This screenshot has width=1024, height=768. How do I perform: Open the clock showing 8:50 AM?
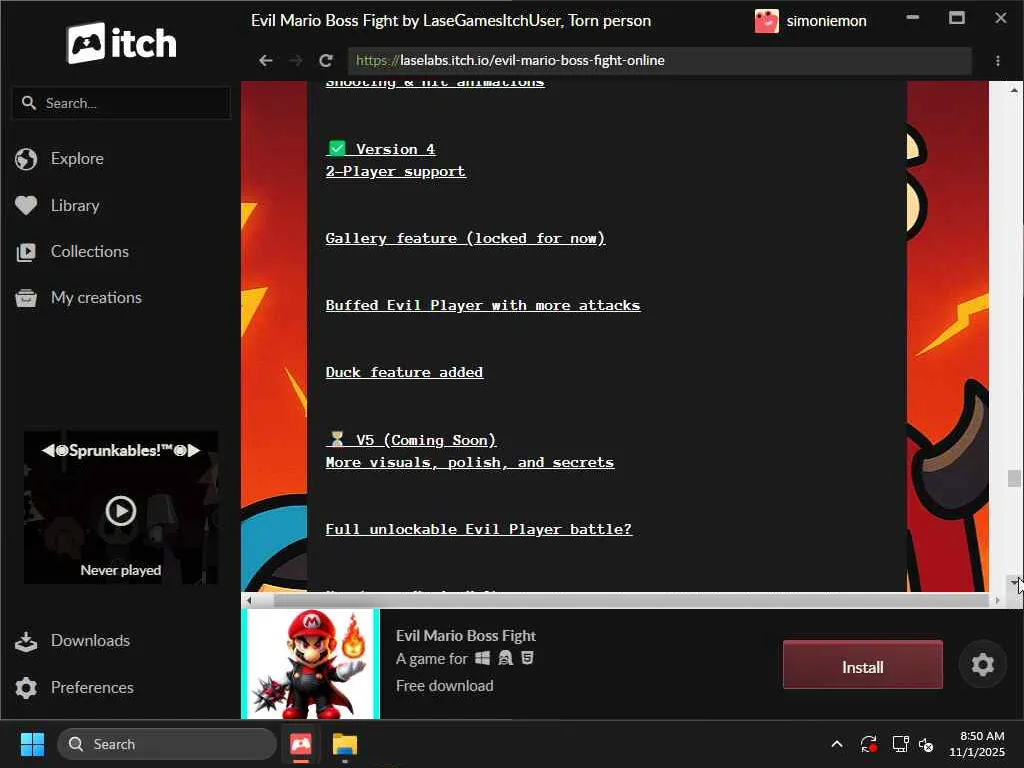(977, 744)
